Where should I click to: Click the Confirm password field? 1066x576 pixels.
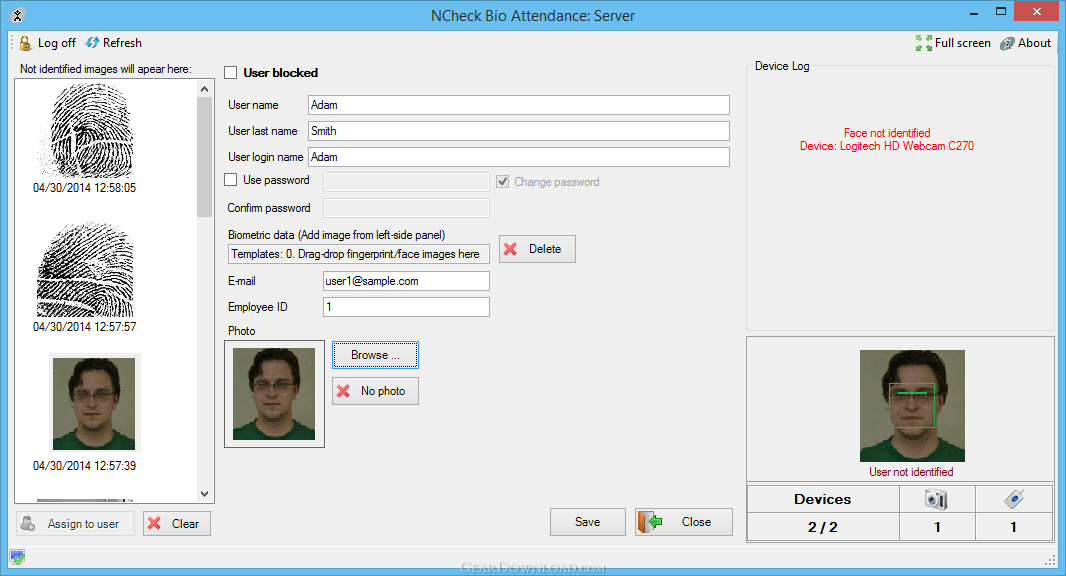(406, 207)
